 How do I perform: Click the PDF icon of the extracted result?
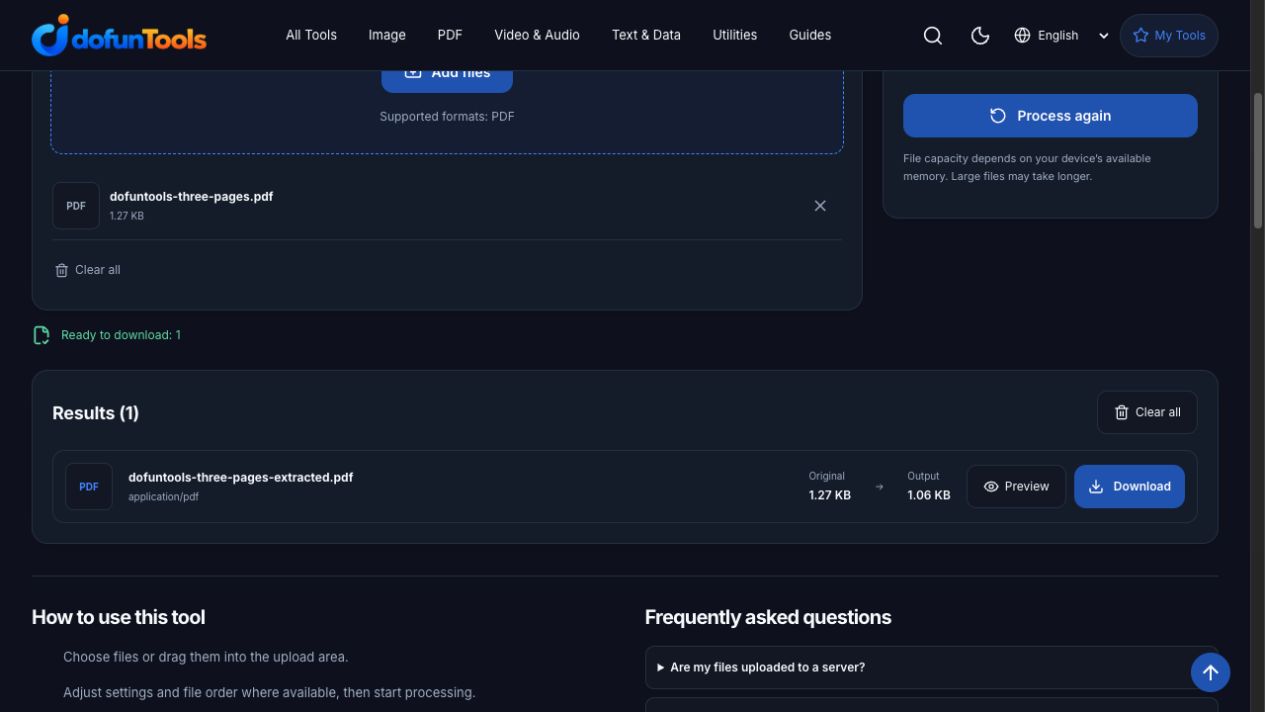89,487
